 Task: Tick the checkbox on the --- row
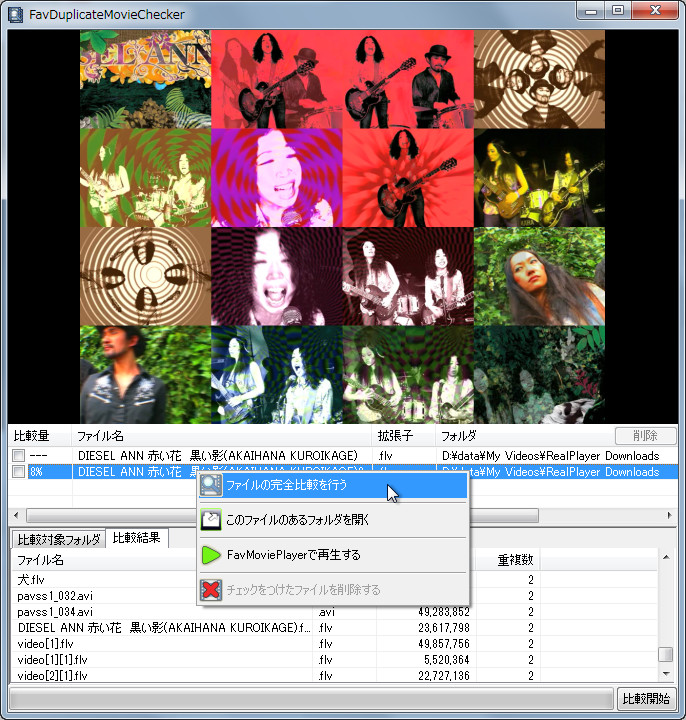click(x=18, y=456)
